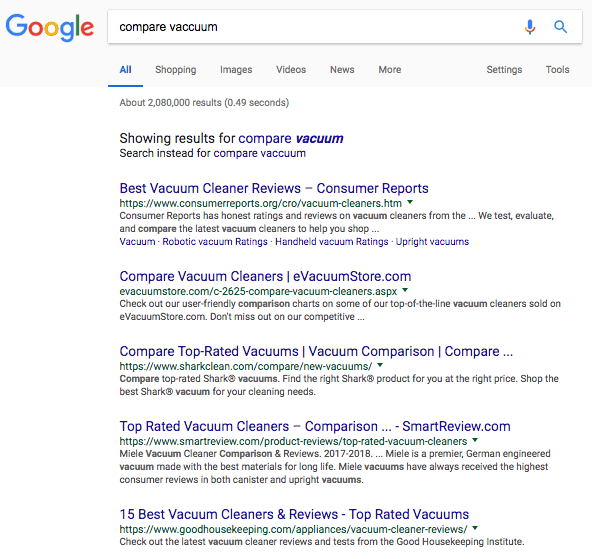Open Robotic vacuum Ratings sitelink
592x559 pixels.
point(215,242)
